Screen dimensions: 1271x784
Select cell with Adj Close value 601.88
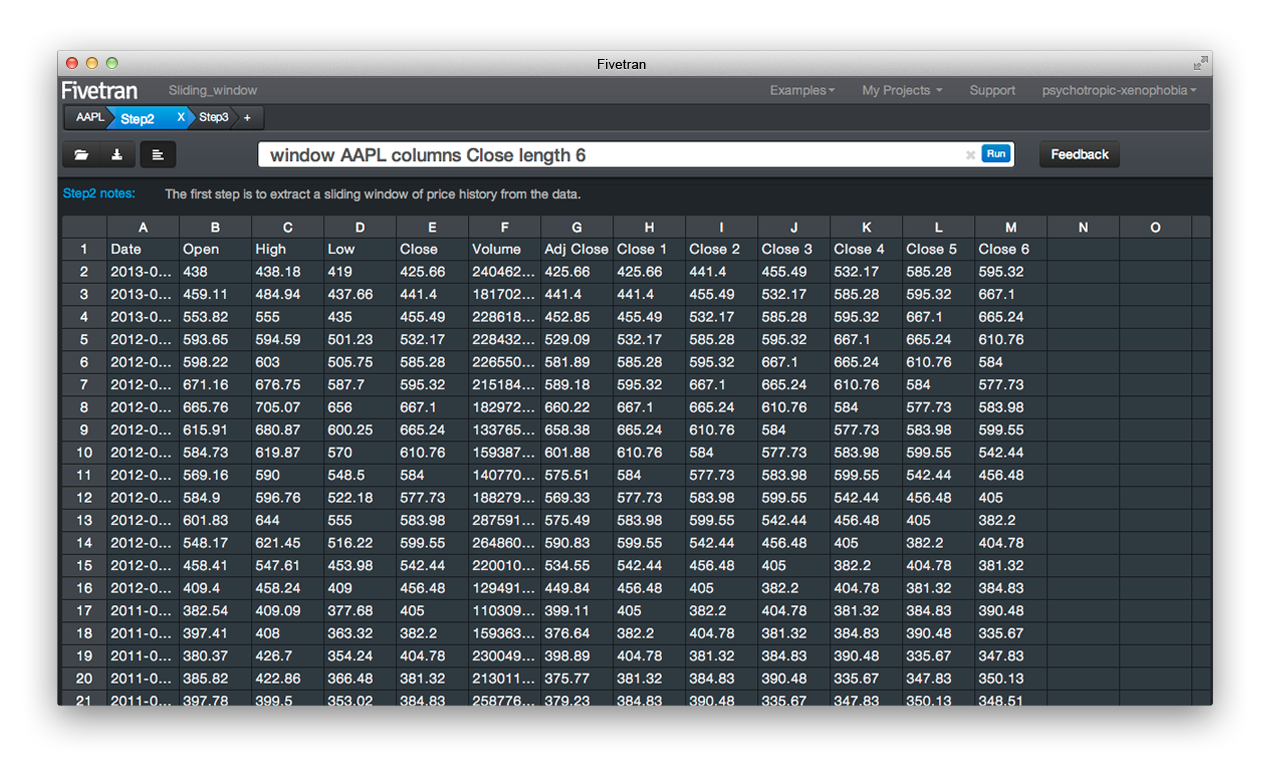(576, 452)
